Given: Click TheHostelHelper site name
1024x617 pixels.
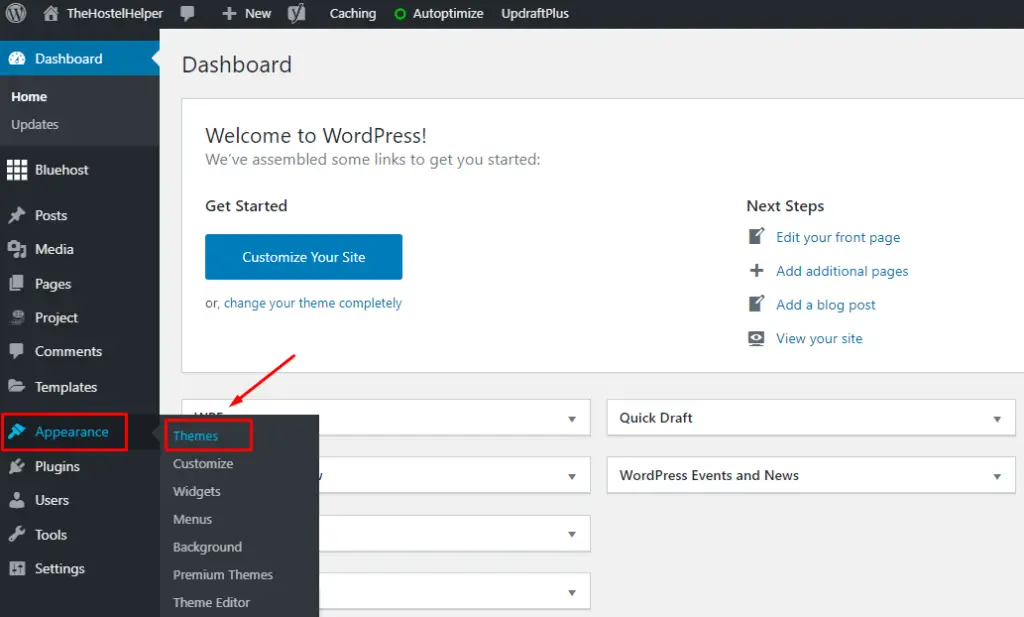Looking at the screenshot, I should point(115,14).
